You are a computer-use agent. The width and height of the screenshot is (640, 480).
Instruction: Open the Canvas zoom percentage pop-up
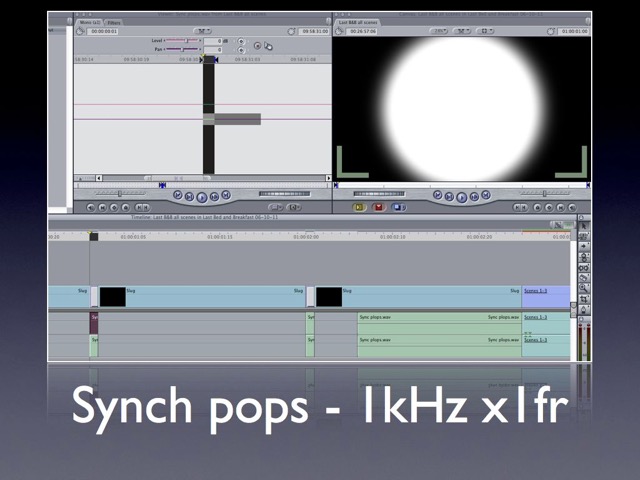439,31
